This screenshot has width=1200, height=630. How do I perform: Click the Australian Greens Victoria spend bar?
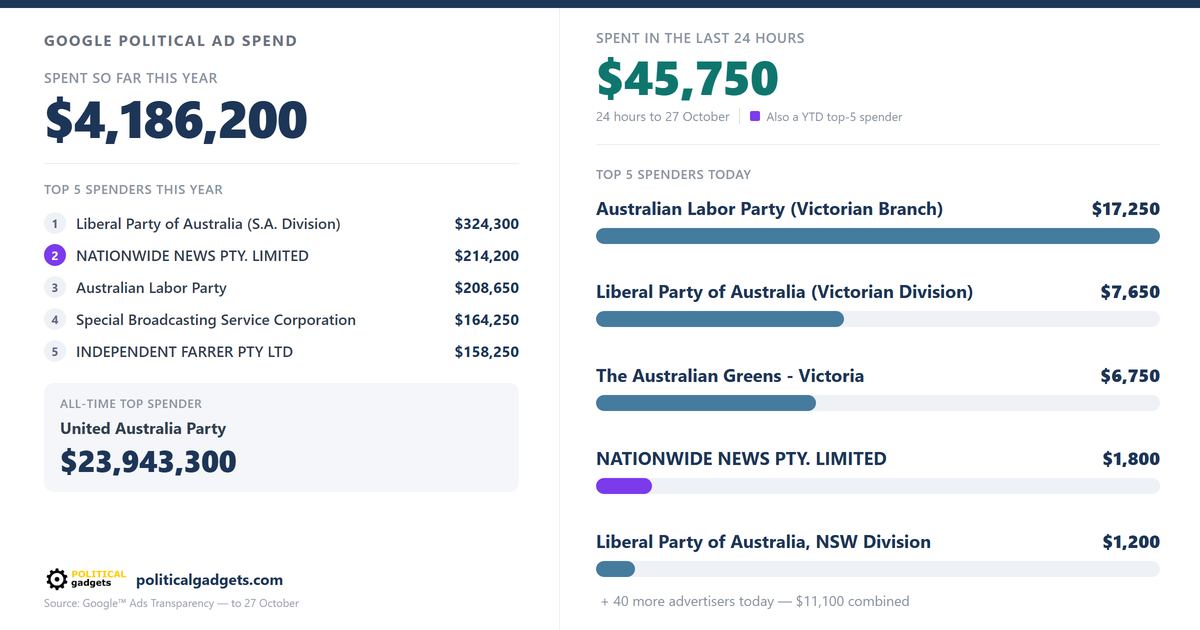[x=706, y=402]
